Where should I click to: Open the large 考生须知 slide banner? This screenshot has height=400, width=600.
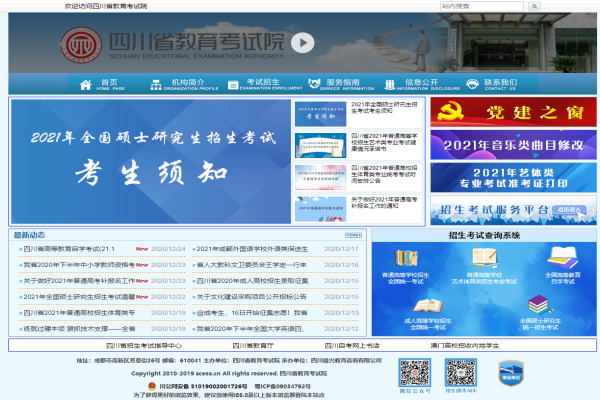coord(151,161)
